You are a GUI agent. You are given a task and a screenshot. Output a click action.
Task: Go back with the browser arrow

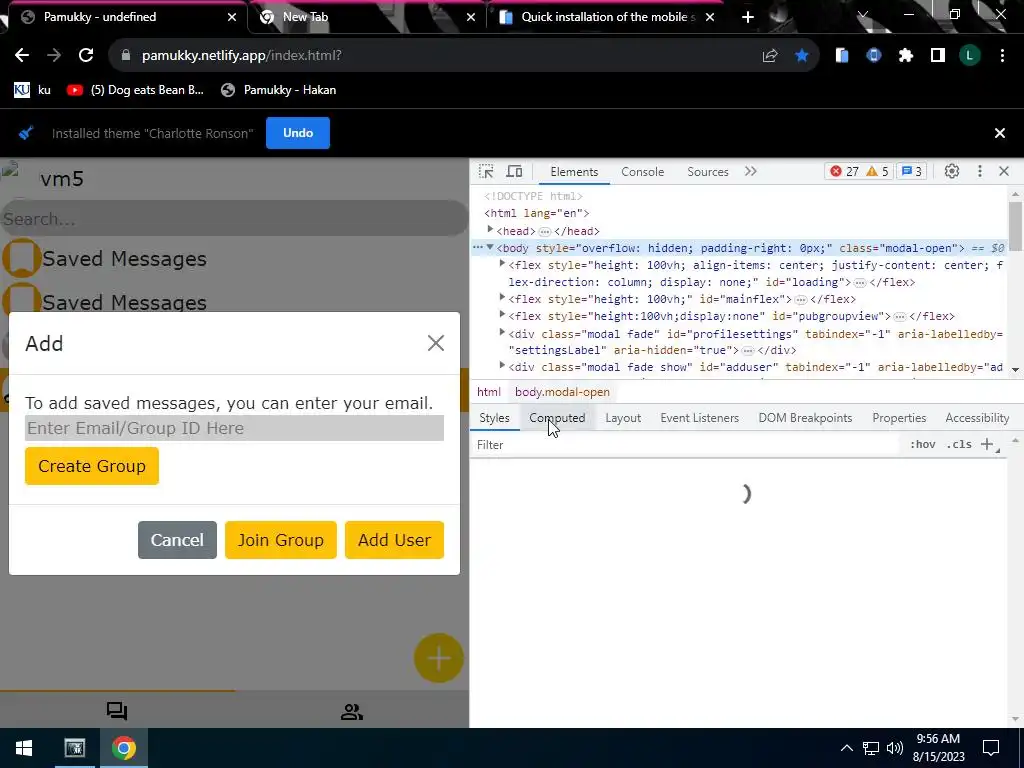(x=22, y=56)
